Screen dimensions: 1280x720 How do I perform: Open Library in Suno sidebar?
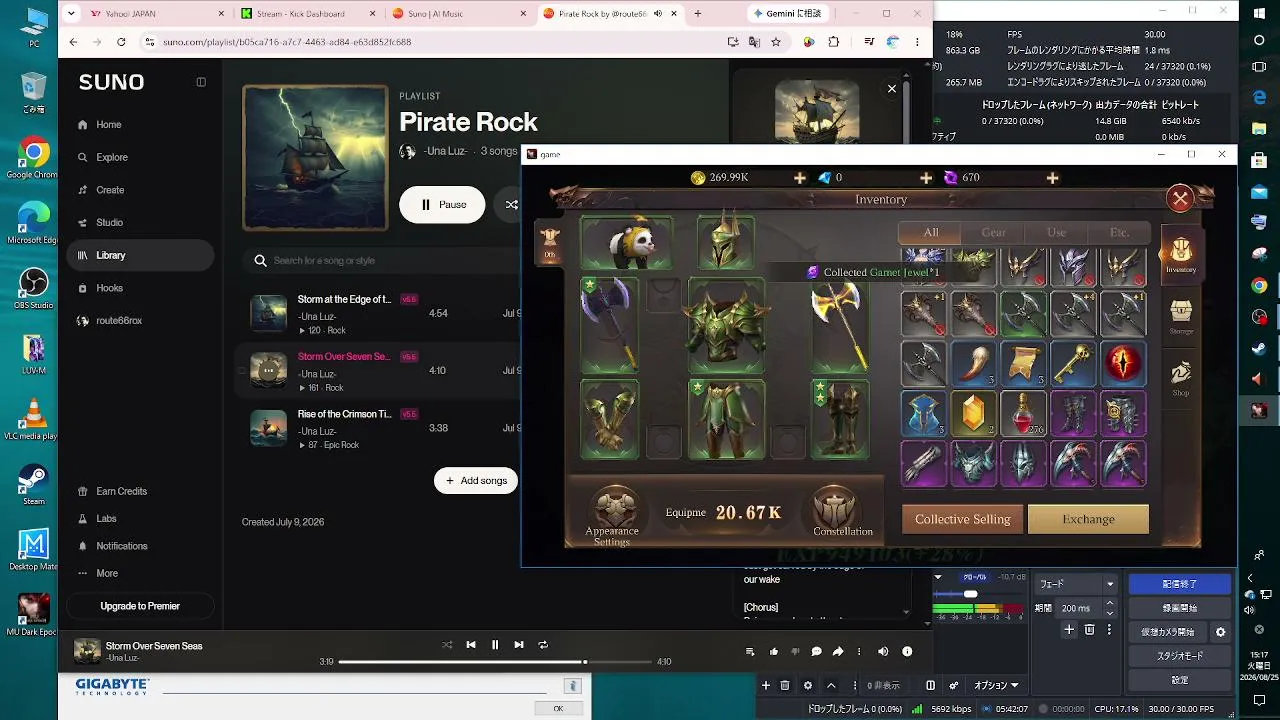click(x=140, y=255)
